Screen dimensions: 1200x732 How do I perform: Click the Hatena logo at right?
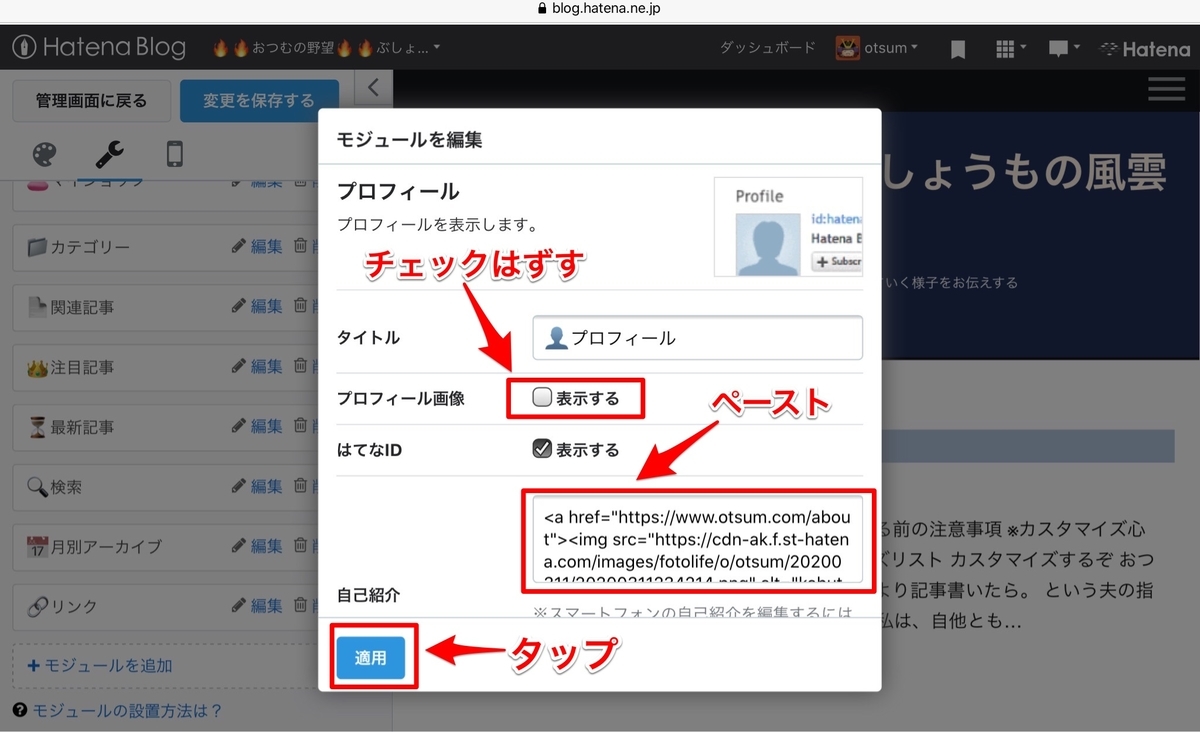(1145, 48)
